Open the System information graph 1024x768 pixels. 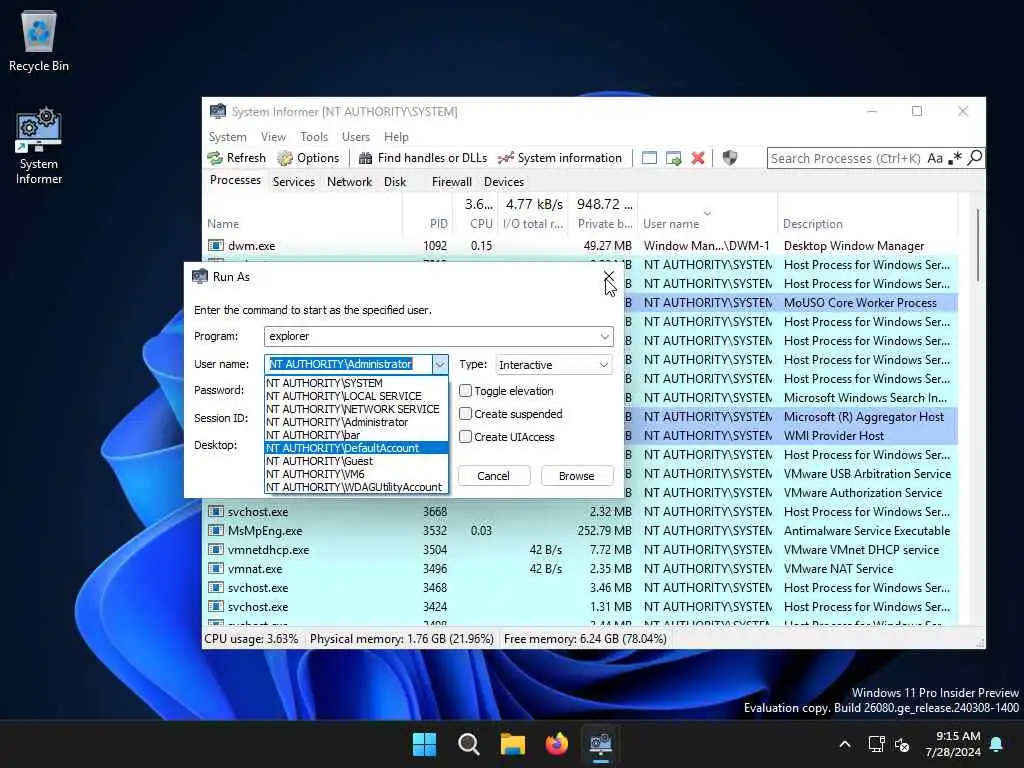click(560, 158)
